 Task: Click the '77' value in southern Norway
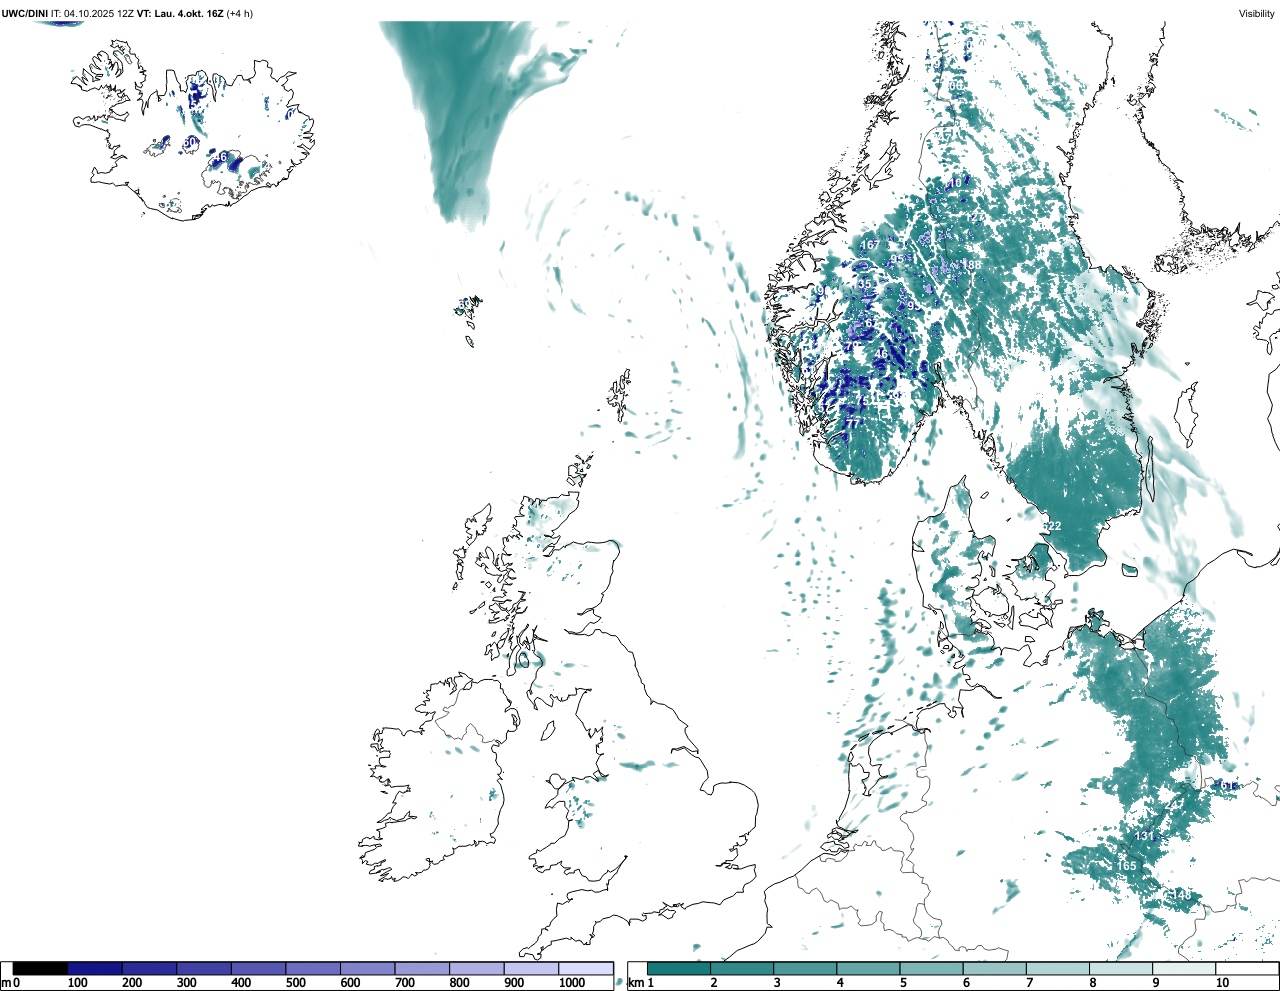pos(852,423)
